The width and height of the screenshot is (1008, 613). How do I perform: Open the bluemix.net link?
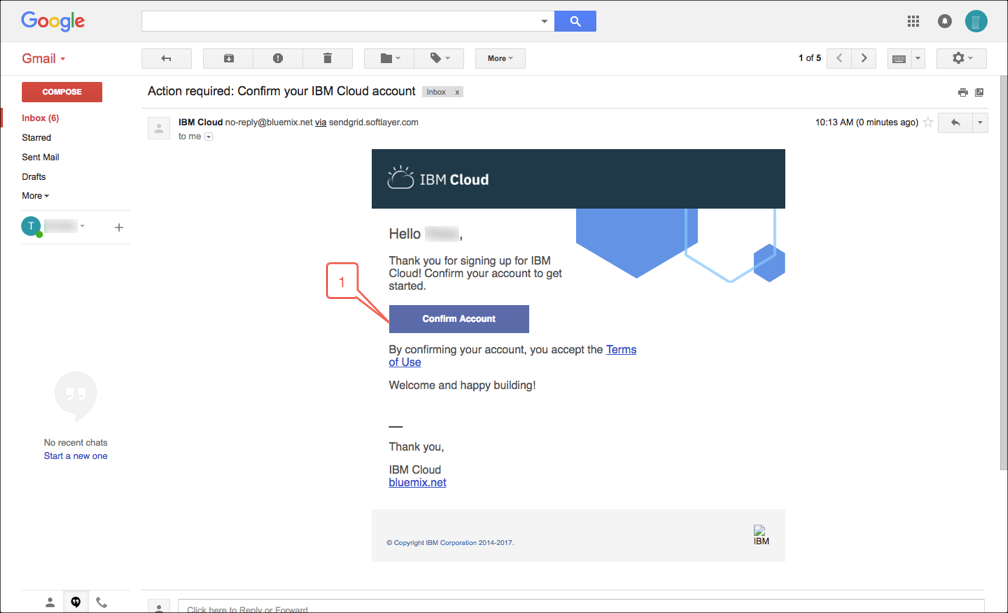[417, 483]
